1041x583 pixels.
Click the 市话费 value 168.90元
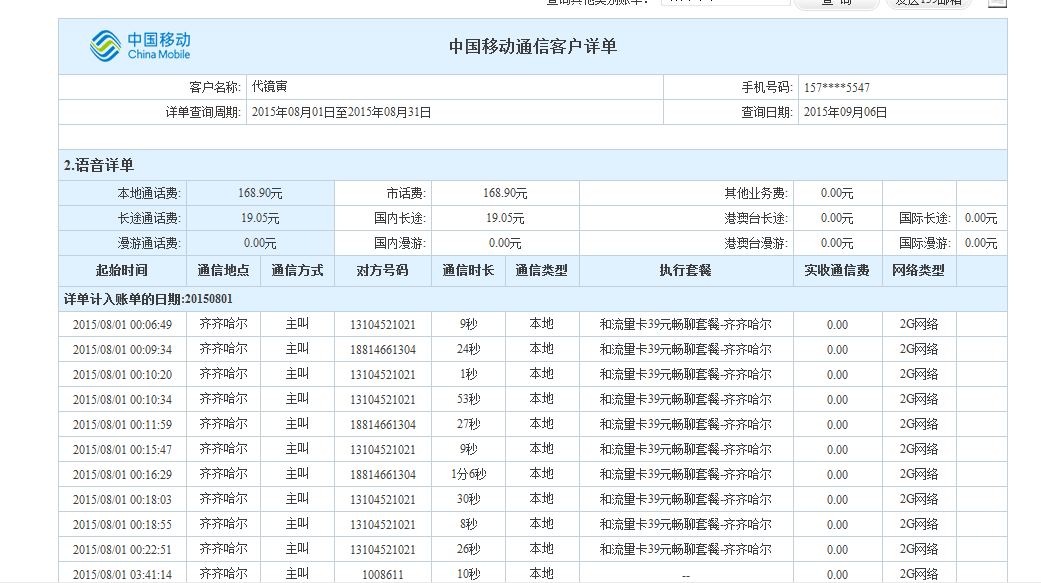(x=505, y=193)
